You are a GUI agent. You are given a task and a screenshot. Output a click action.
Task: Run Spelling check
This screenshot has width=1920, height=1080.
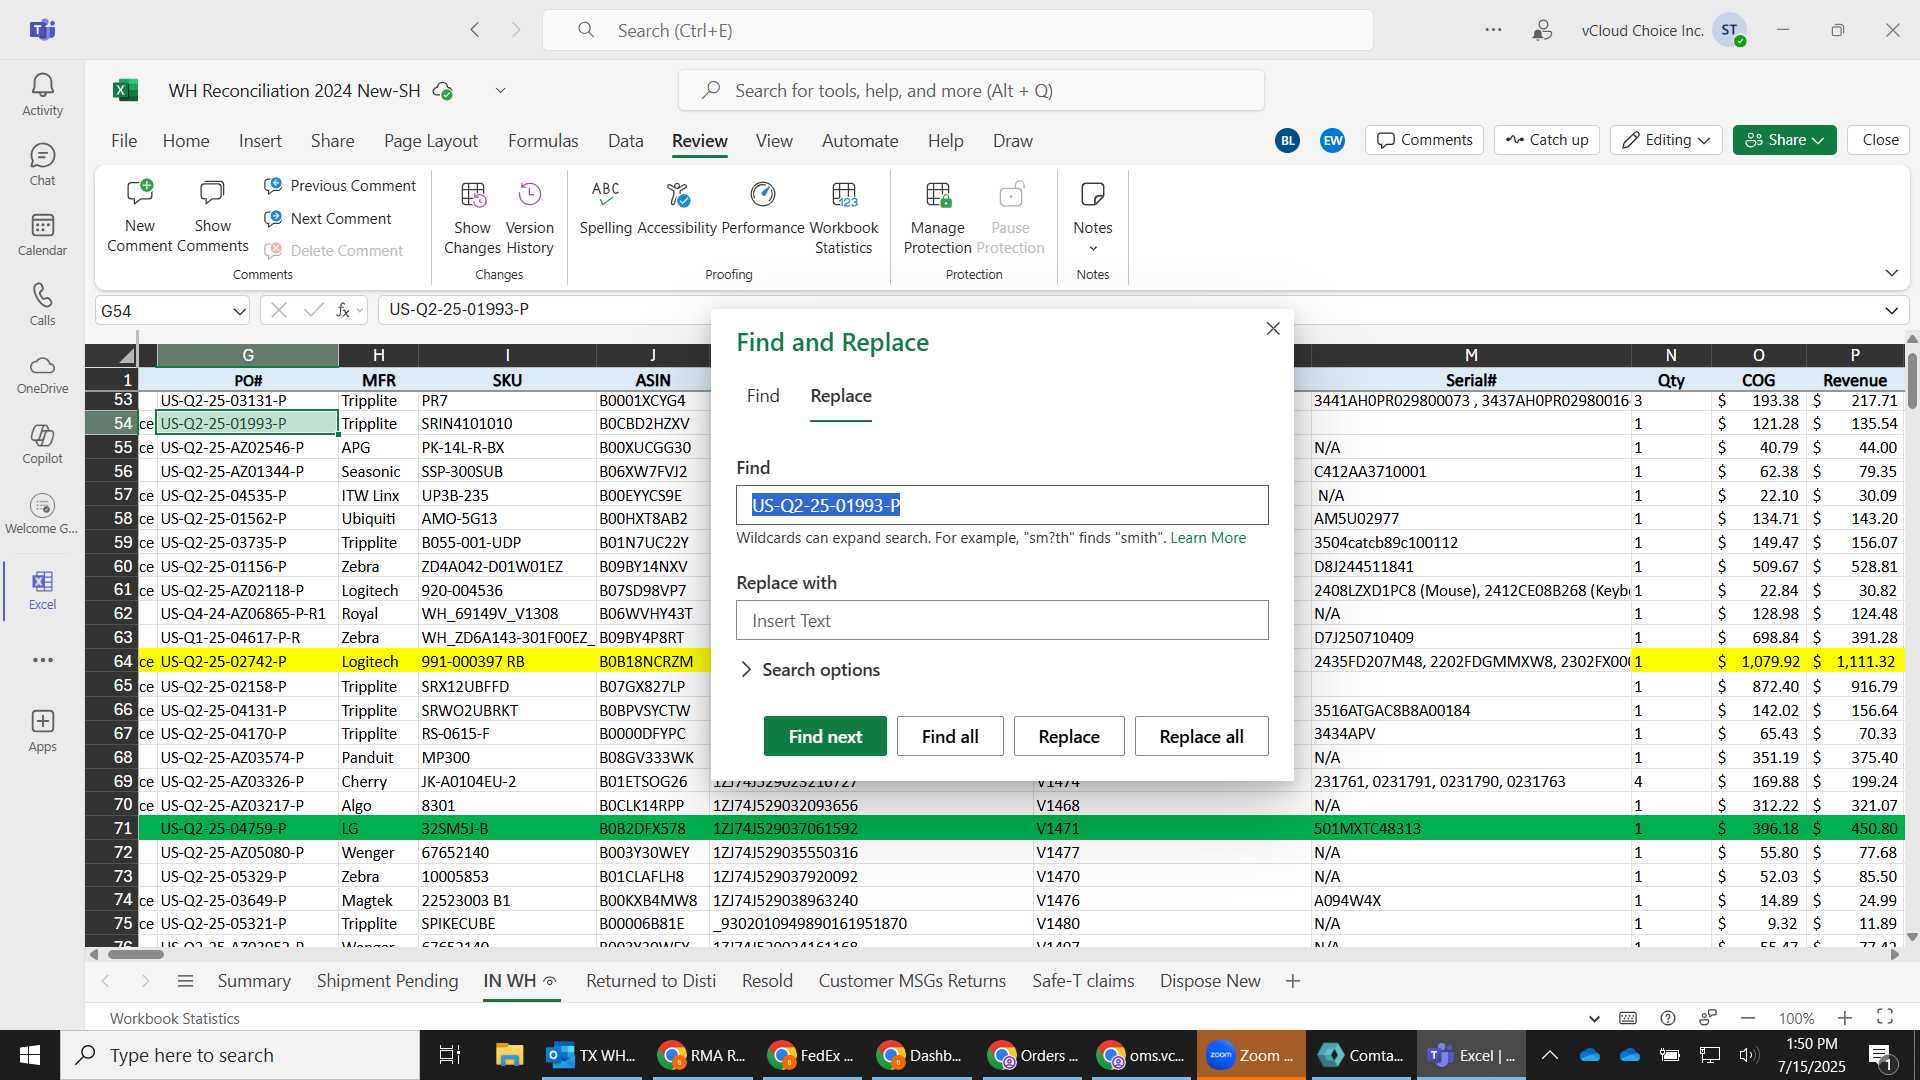pos(605,207)
